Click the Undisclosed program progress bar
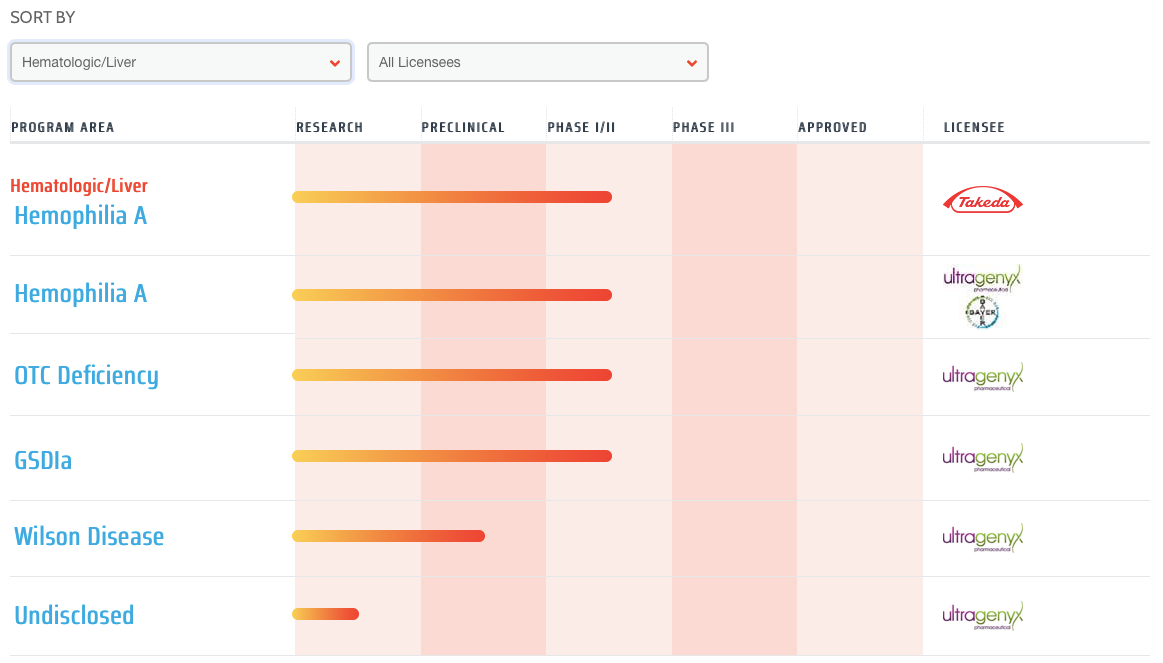 coord(325,614)
